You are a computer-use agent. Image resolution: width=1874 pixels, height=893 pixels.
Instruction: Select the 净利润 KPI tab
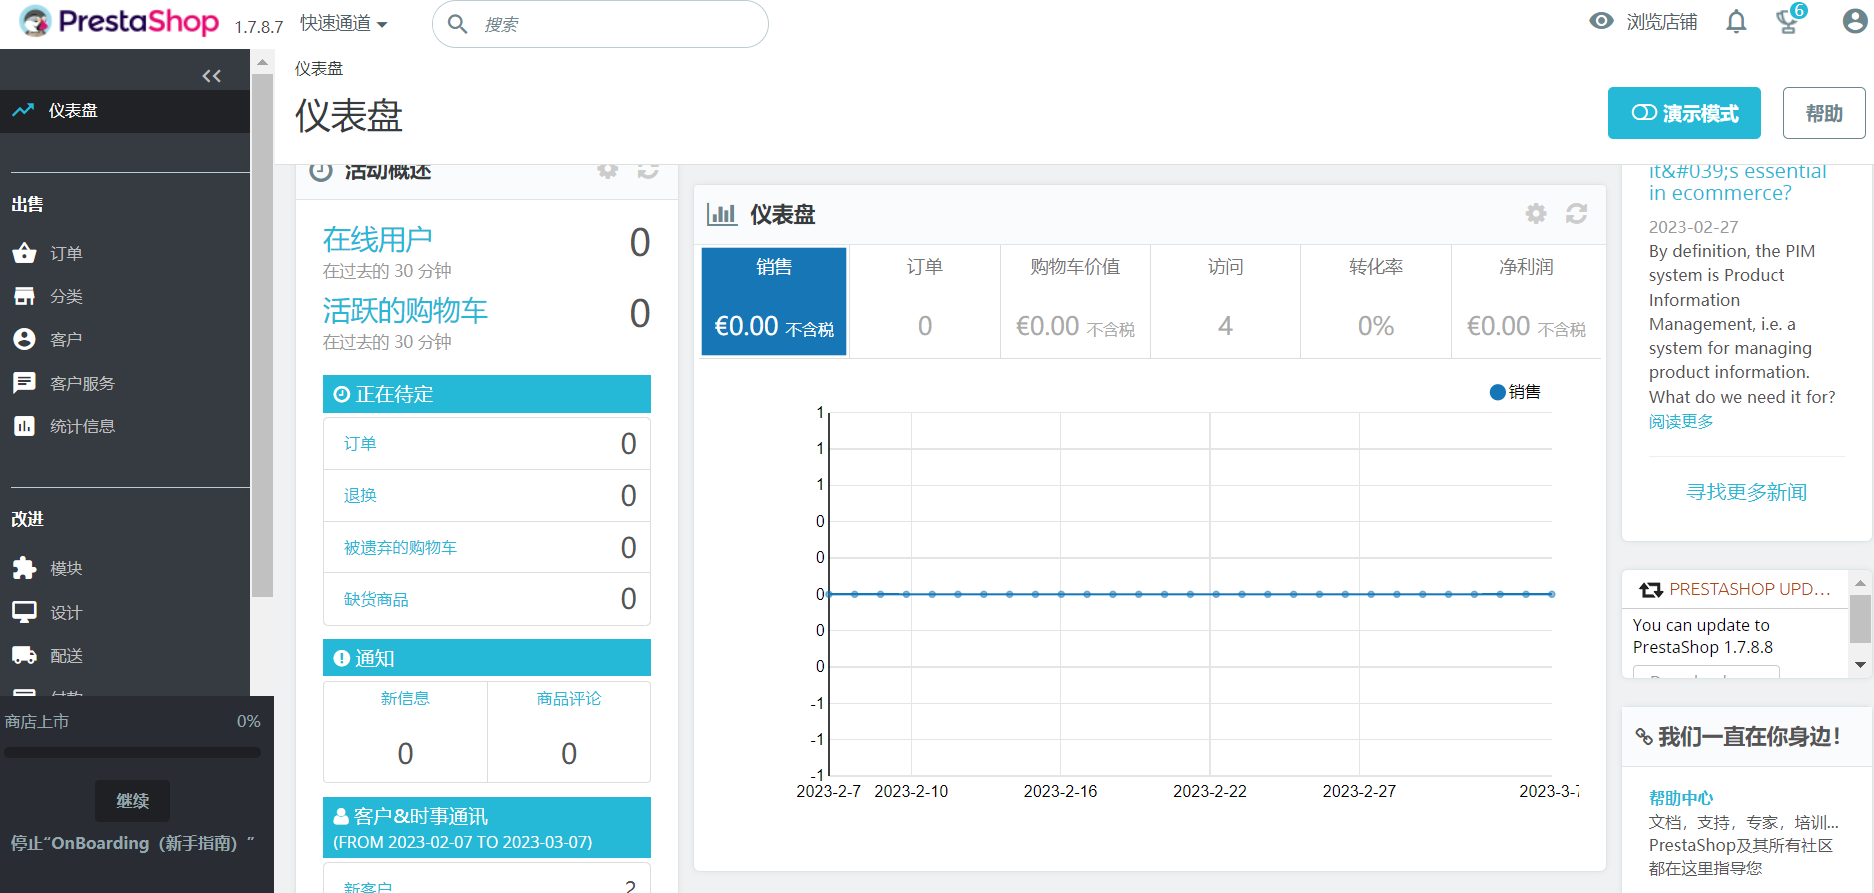tap(1526, 301)
